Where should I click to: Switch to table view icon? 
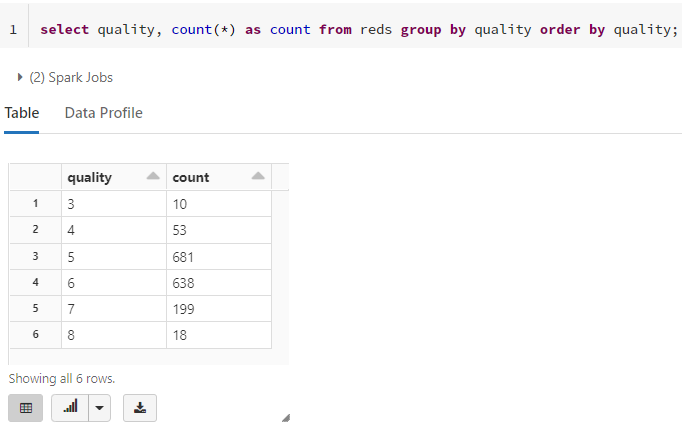[x=26, y=408]
